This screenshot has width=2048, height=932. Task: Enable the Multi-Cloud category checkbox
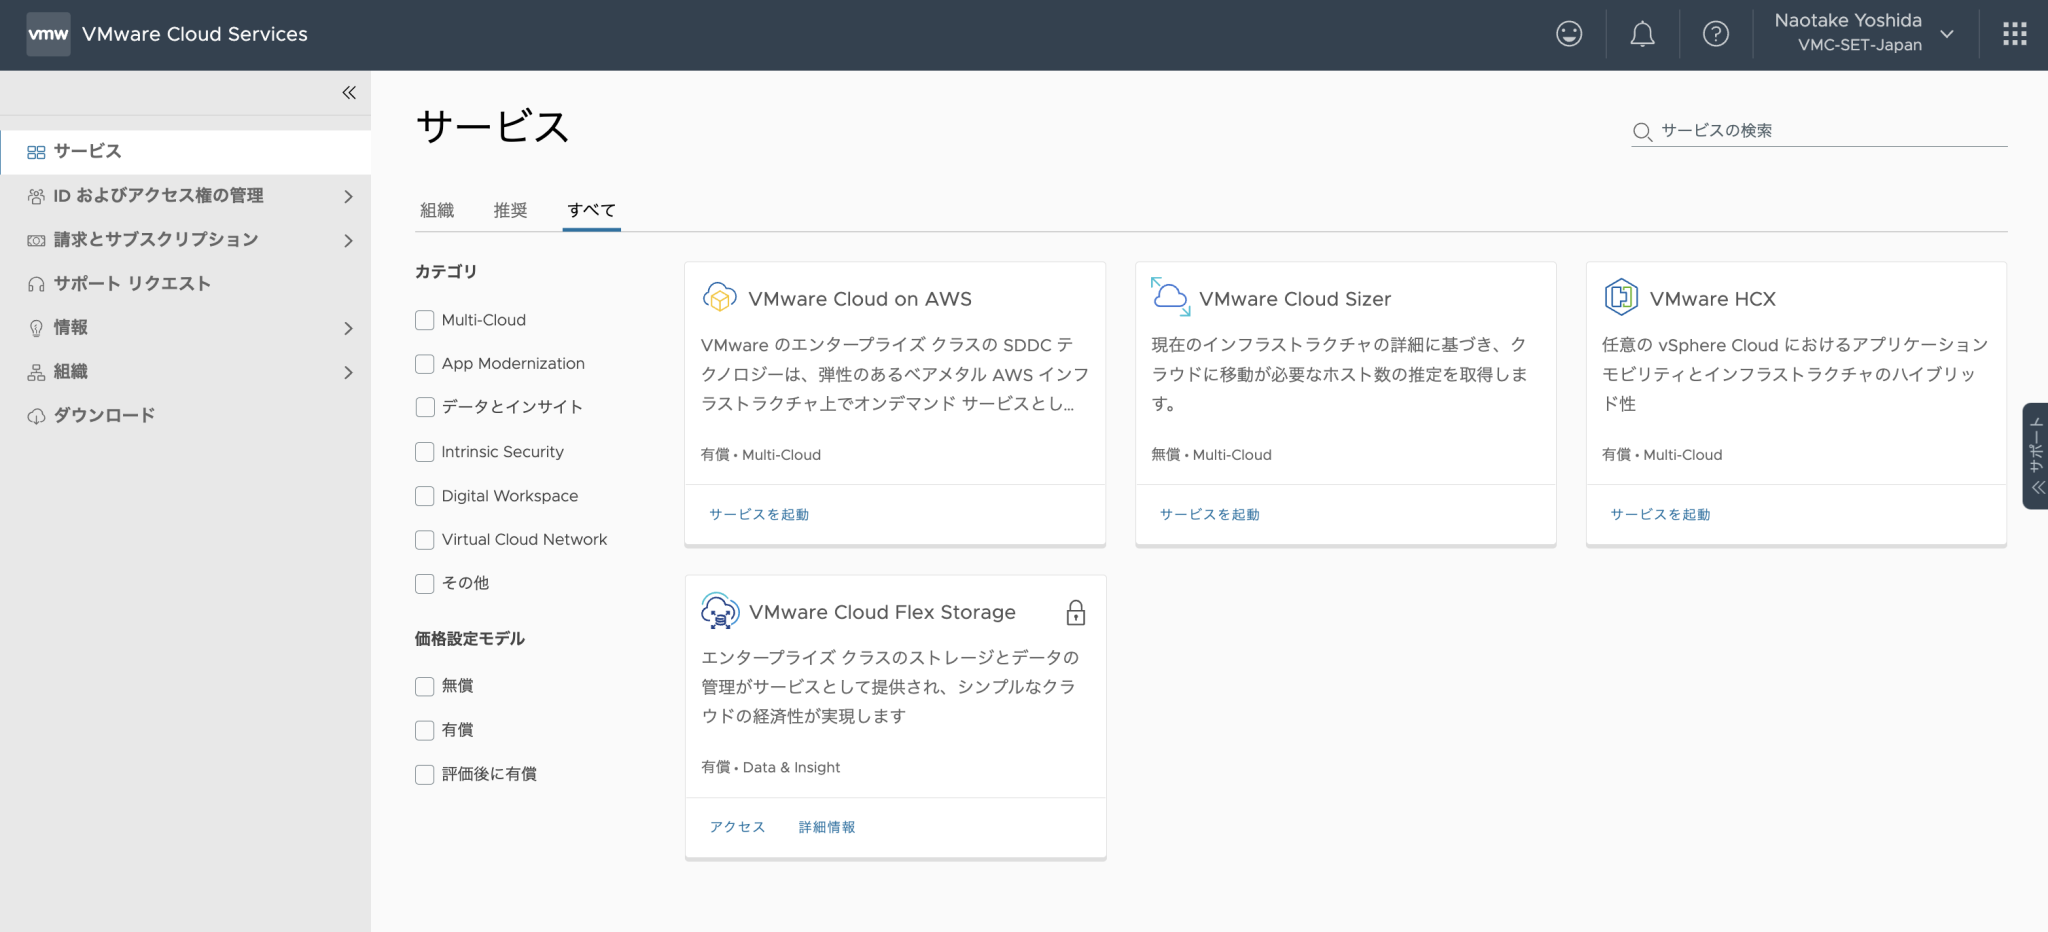425,320
